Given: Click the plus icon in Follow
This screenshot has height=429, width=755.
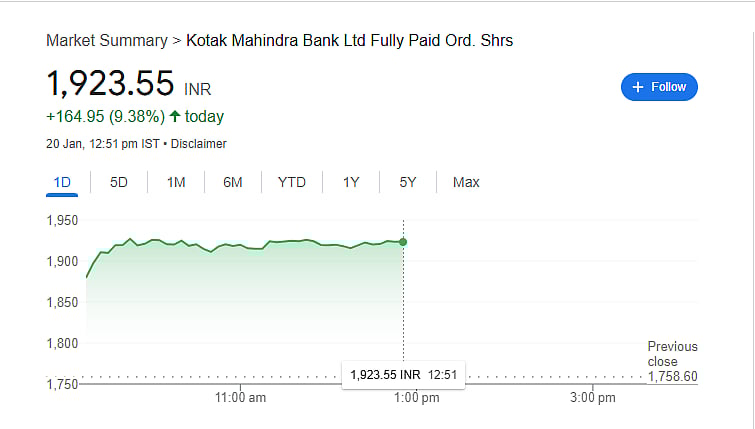Looking at the screenshot, I should [x=637, y=87].
